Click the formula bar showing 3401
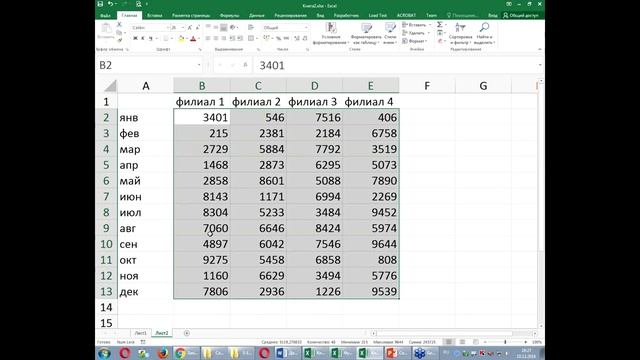The width and height of the screenshot is (640, 360). click(x=396, y=65)
